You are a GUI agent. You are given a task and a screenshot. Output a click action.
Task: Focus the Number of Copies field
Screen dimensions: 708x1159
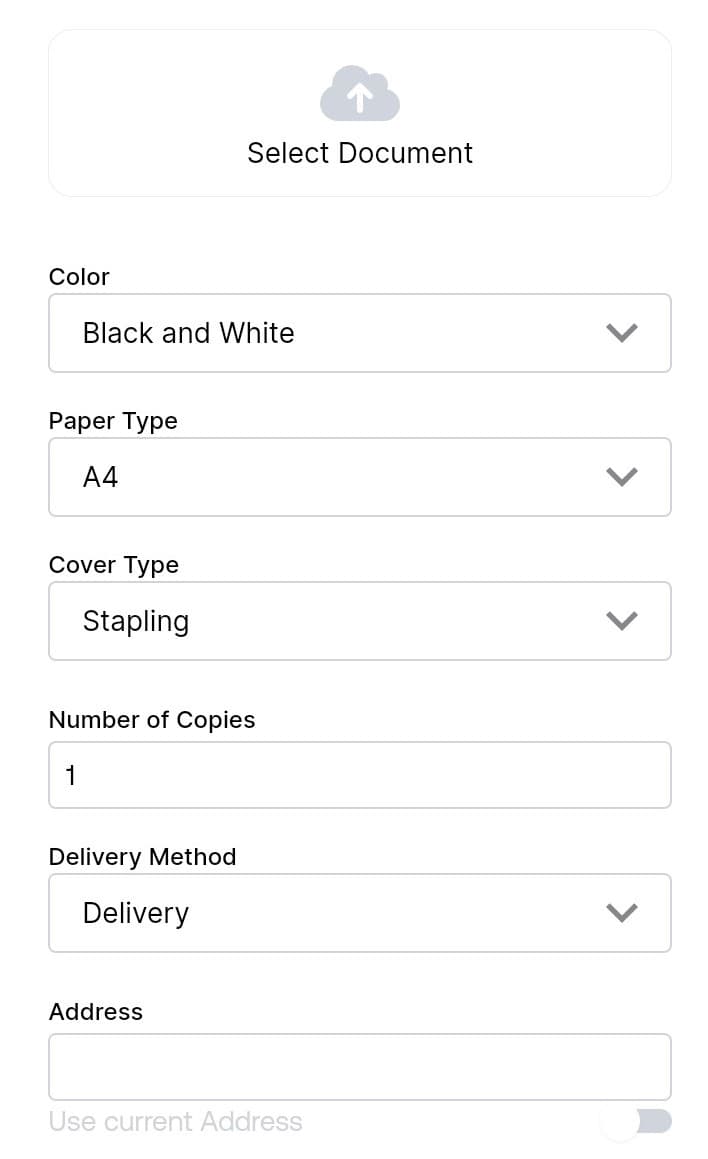tap(360, 775)
